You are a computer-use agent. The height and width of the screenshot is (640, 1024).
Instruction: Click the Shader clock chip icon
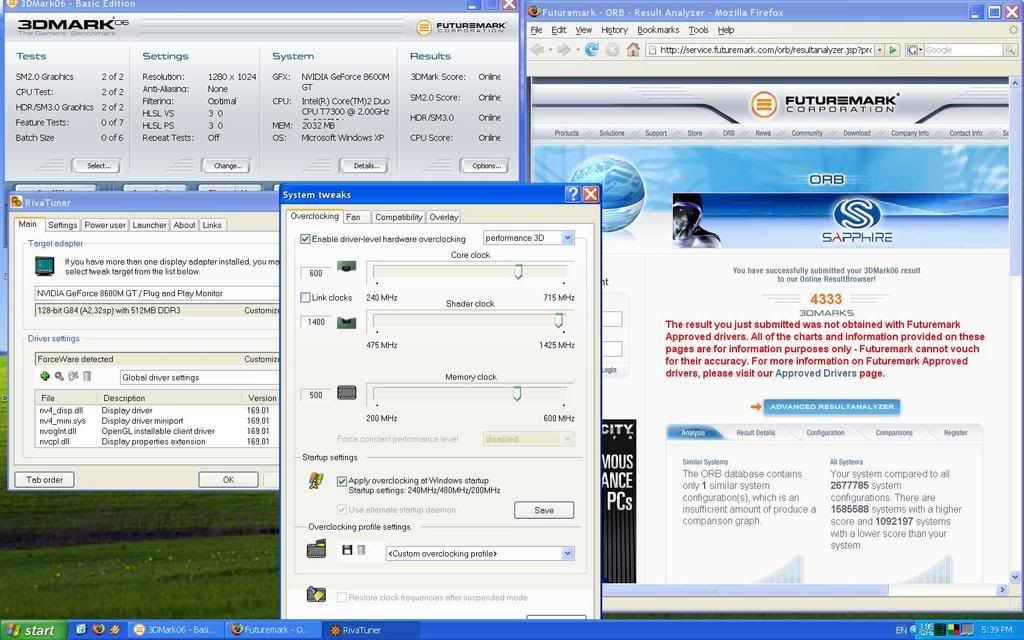[346, 322]
